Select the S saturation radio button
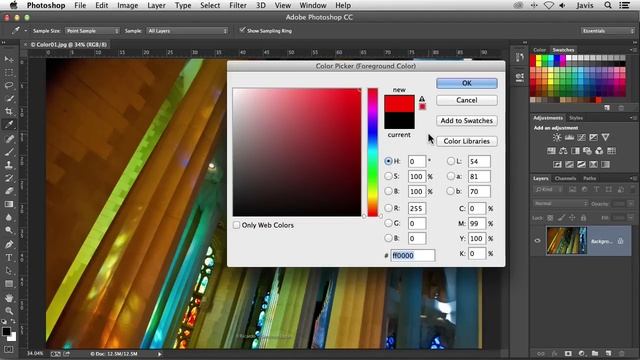The width and height of the screenshot is (640, 360). click(x=388, y=176)
